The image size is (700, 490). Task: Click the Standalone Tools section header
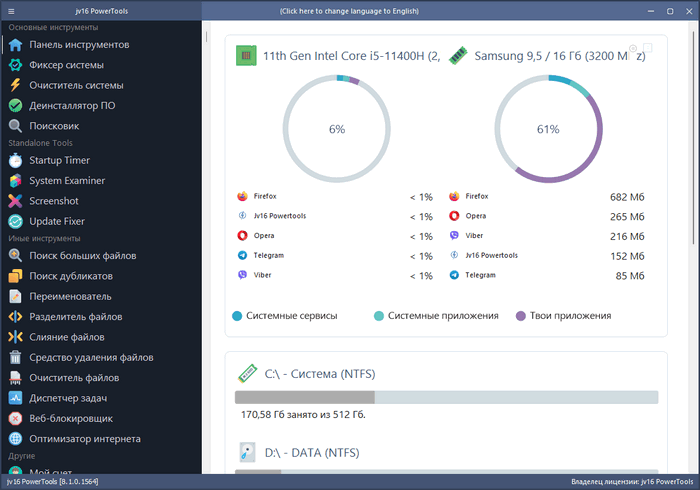click(40, 143)
